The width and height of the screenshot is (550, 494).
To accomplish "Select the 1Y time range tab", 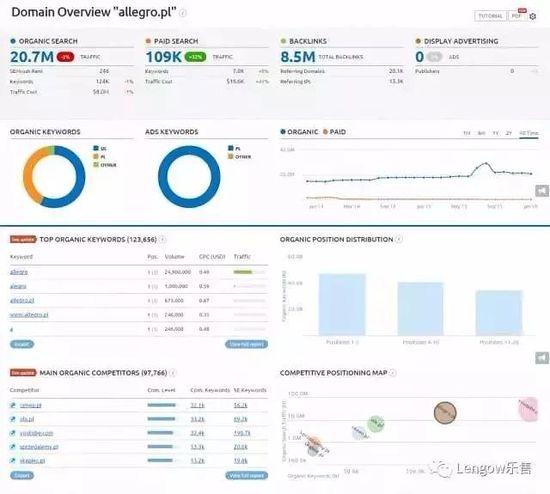I will tap(496, 133).
